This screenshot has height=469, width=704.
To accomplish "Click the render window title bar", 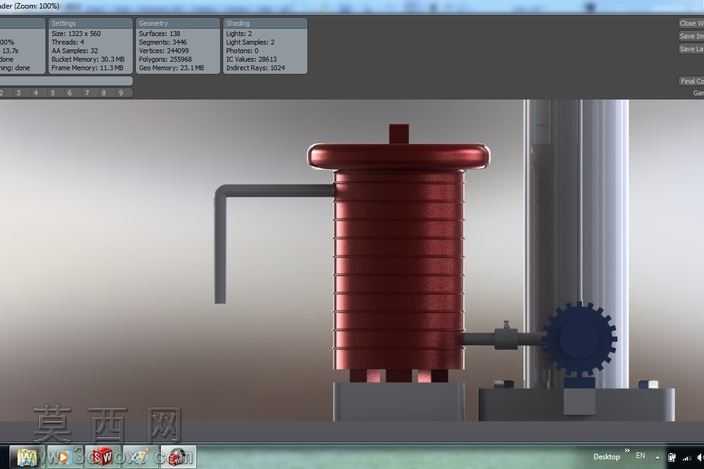I will 352,6.
